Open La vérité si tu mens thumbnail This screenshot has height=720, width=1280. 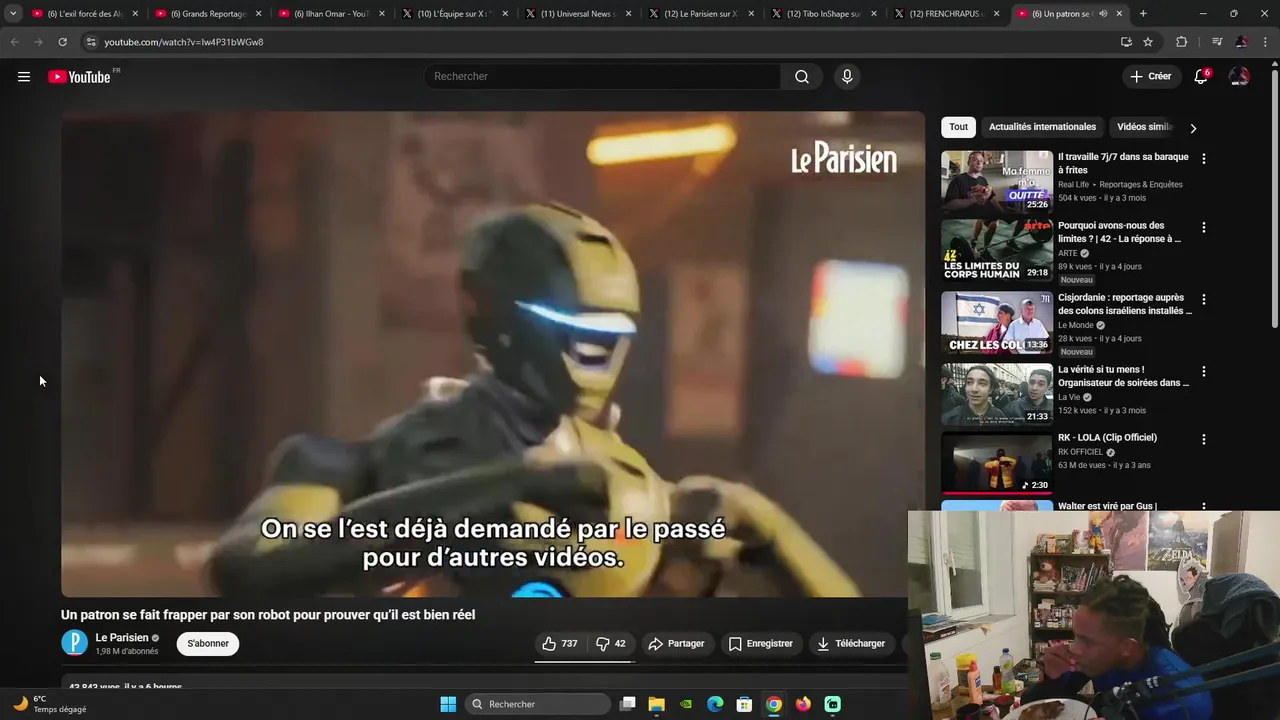(997, 395)
